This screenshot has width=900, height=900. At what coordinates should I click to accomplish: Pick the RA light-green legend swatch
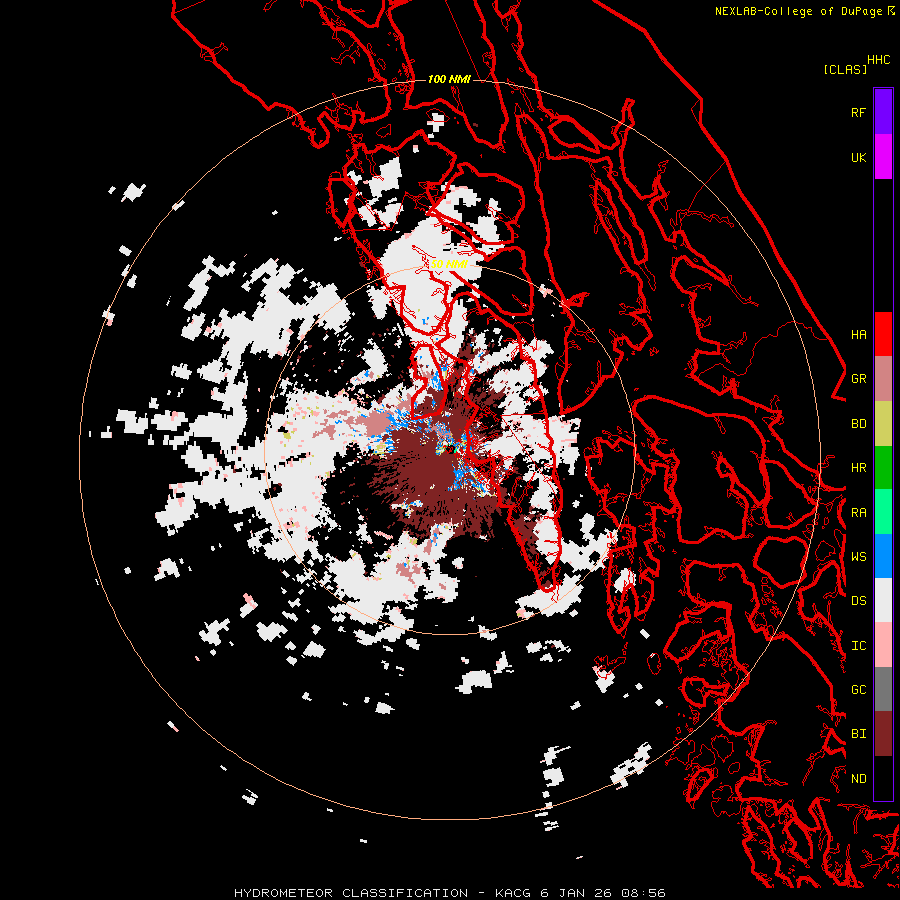coord(883,512)
